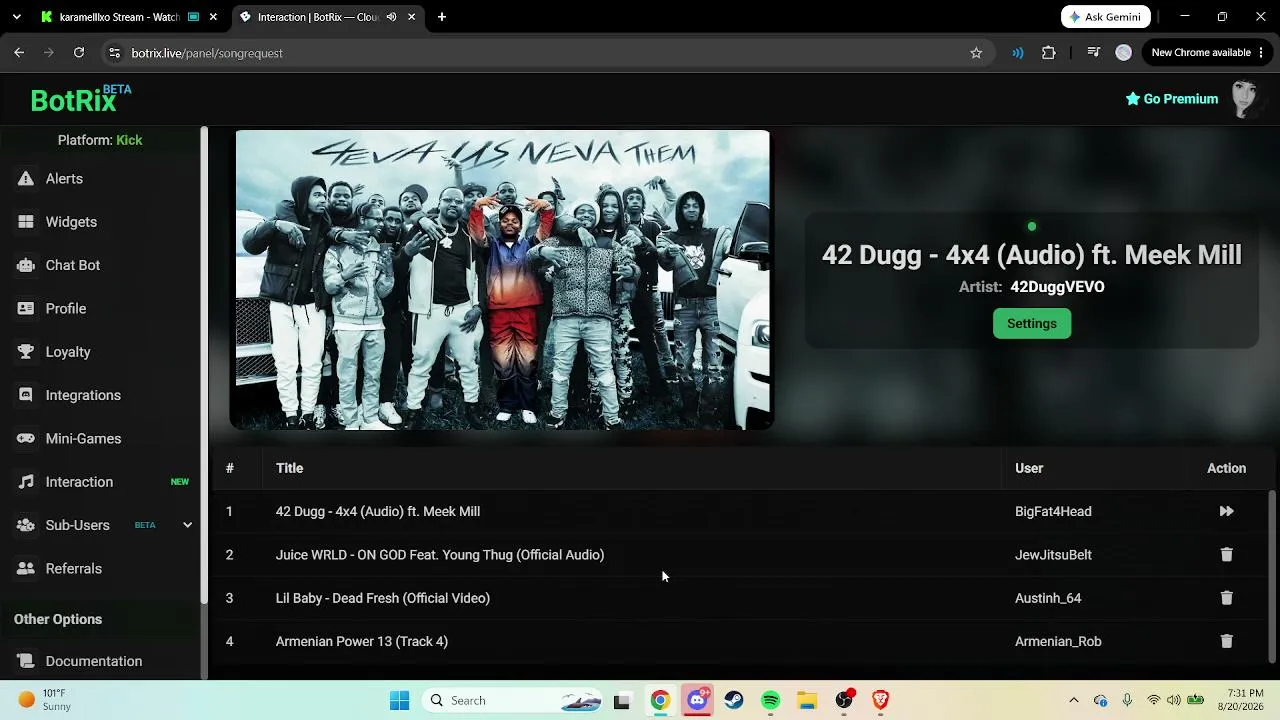Delete Juice WRLD song from queue

tap(1226, 555)
